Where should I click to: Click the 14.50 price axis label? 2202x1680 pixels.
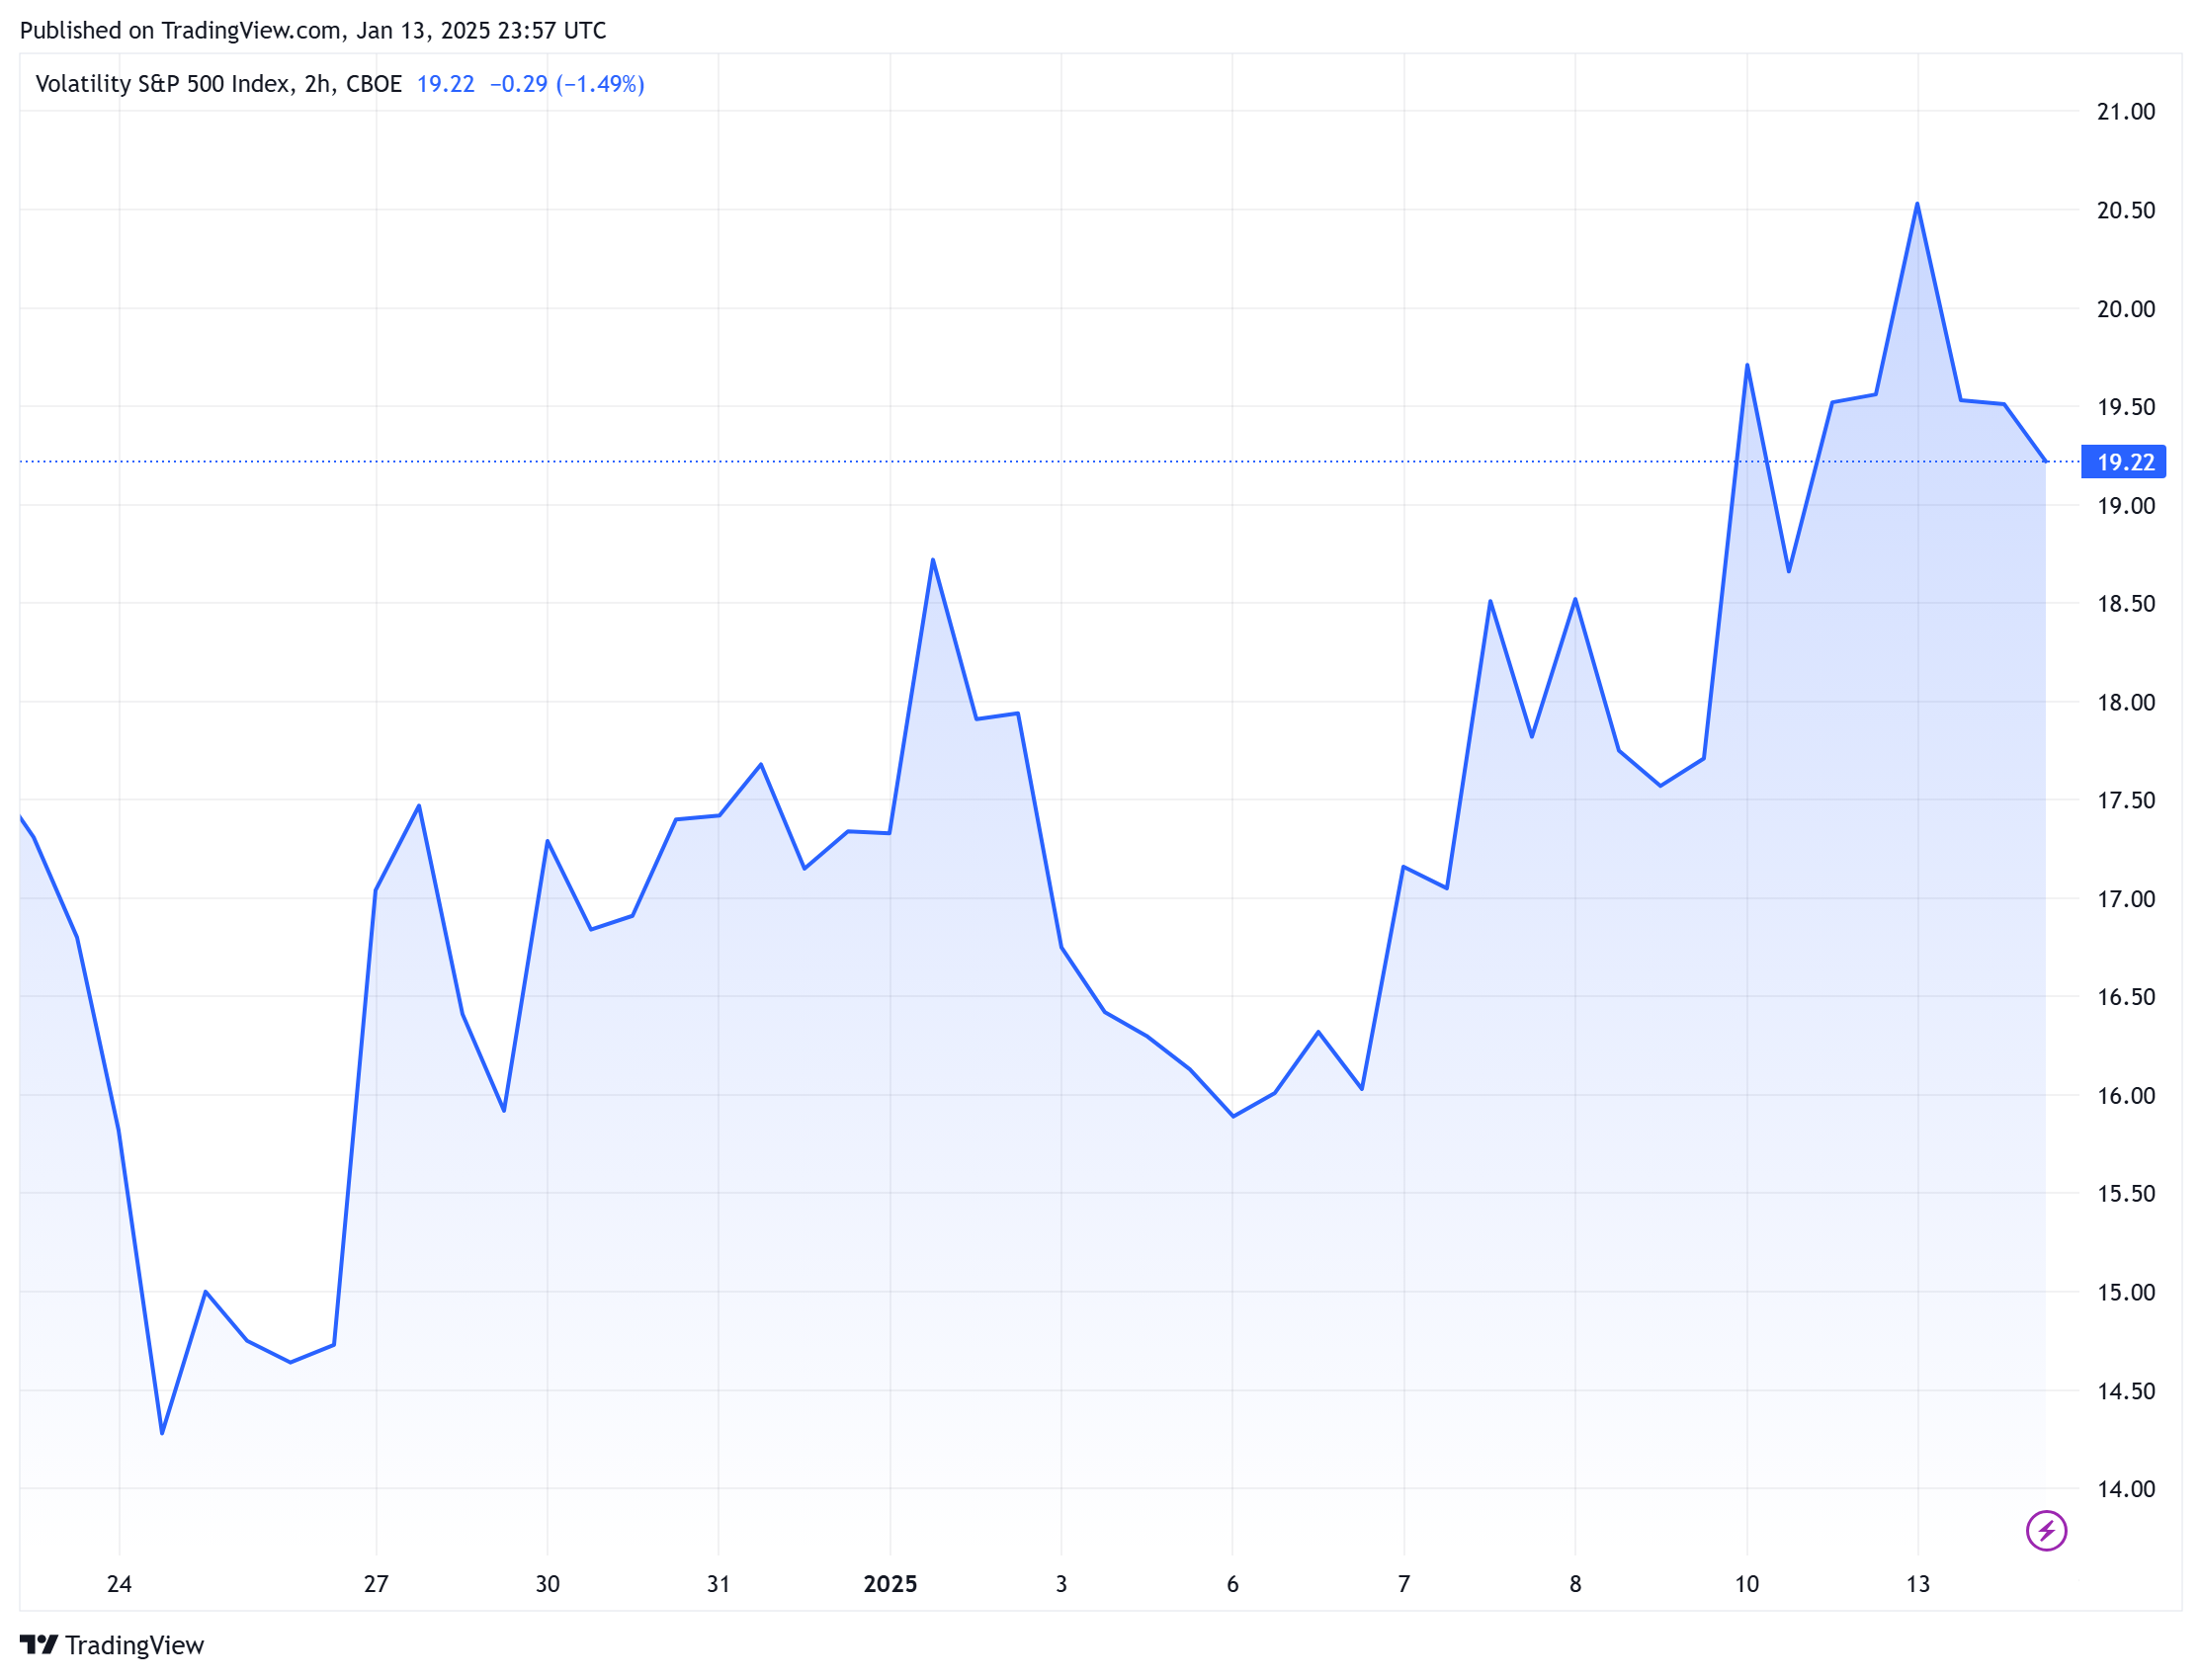pyautogui.click(x=2126, y=1391)
